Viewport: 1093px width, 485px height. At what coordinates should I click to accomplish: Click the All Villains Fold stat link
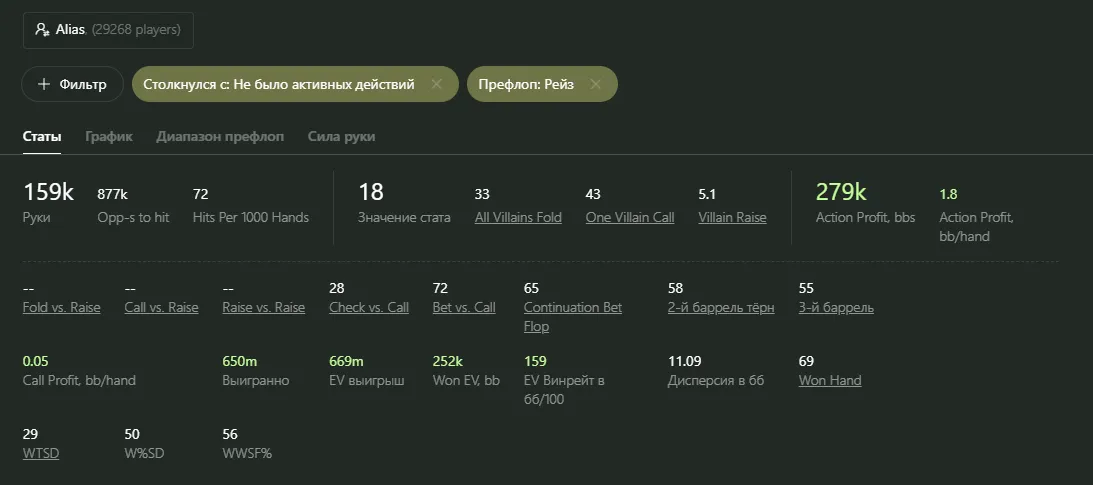tap(518, 217)
